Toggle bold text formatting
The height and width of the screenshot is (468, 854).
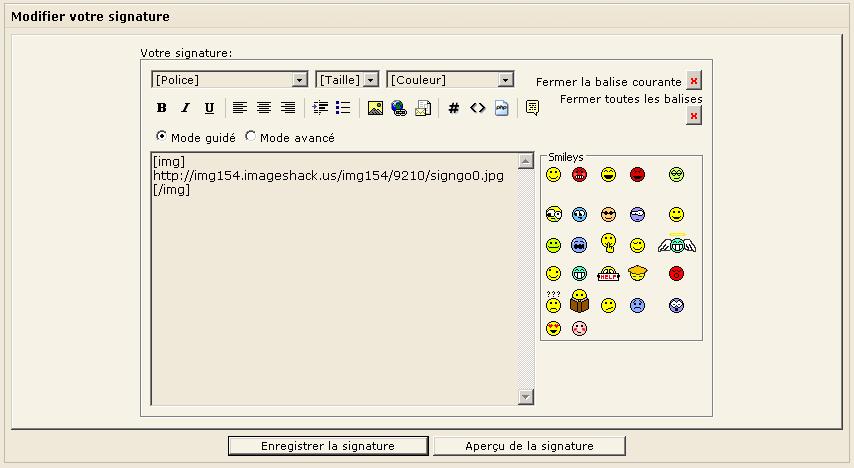click(162, 108)
